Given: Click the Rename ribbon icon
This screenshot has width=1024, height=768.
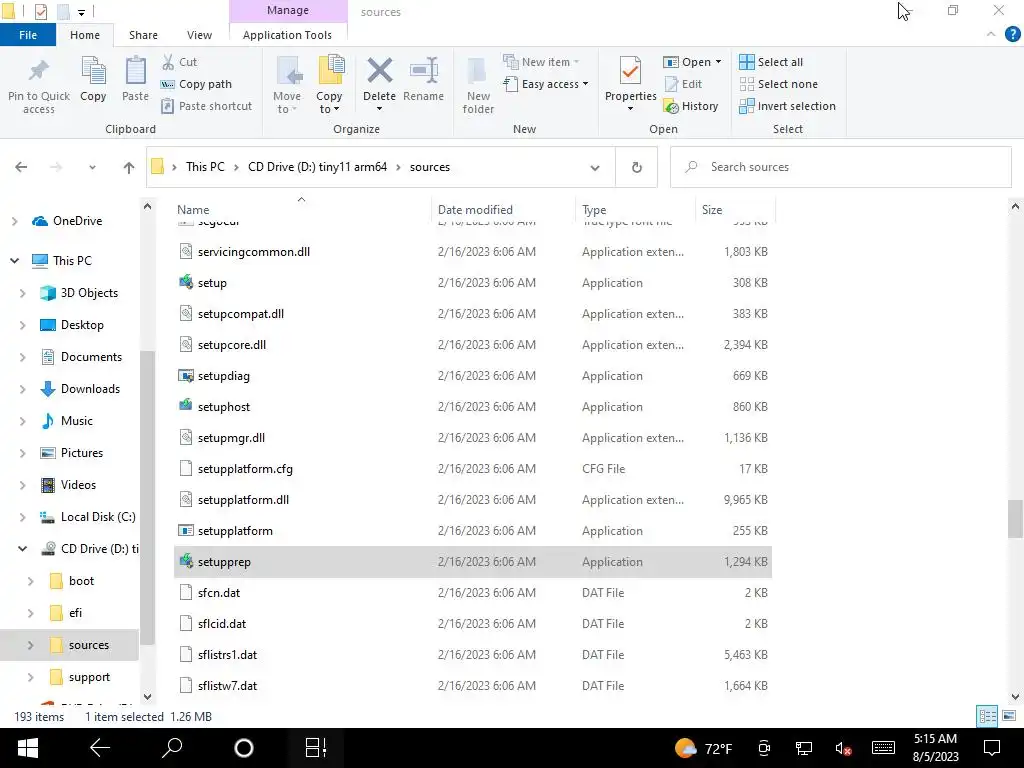Looking at the screenshot, I should [x=423, y=71].
